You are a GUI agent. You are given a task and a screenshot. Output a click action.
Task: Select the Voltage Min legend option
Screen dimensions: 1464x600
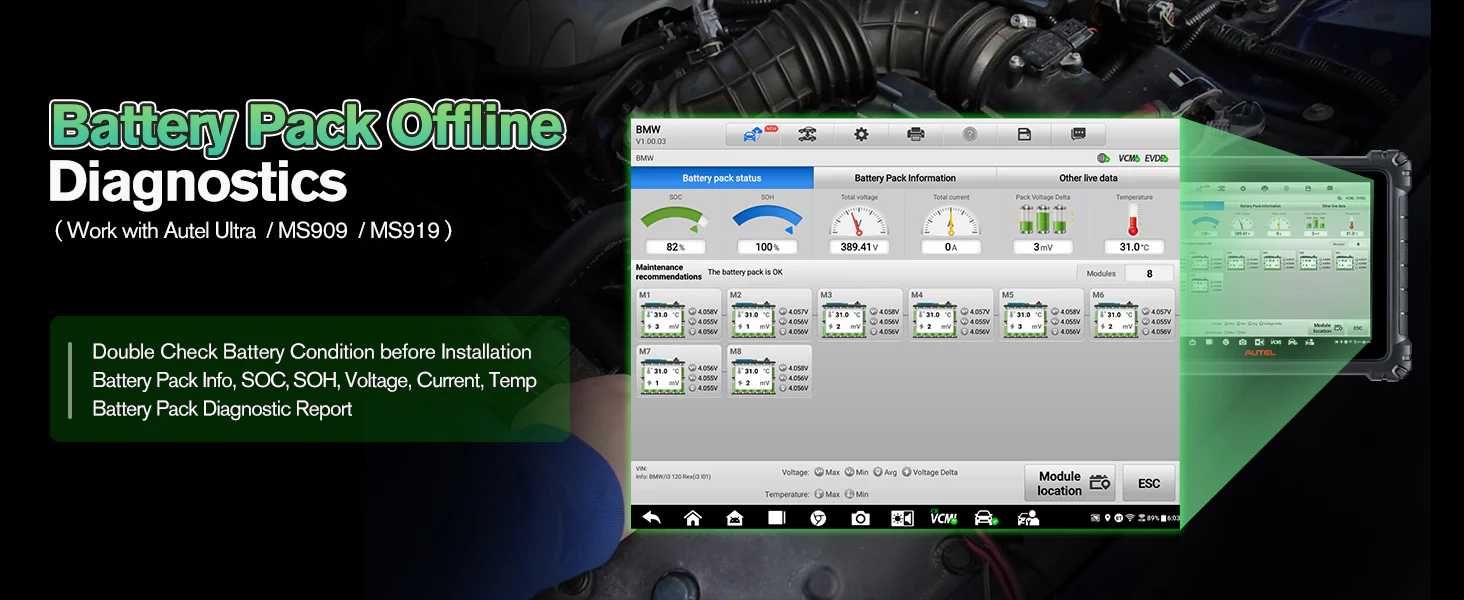856,472
